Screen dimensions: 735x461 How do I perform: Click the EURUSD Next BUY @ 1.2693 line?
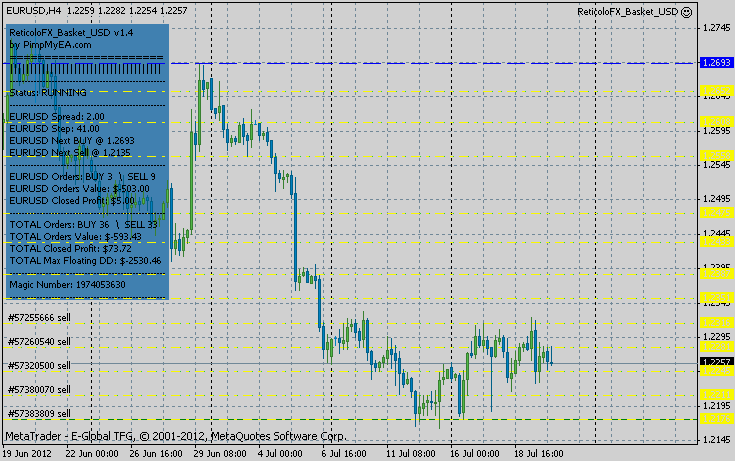72,141
